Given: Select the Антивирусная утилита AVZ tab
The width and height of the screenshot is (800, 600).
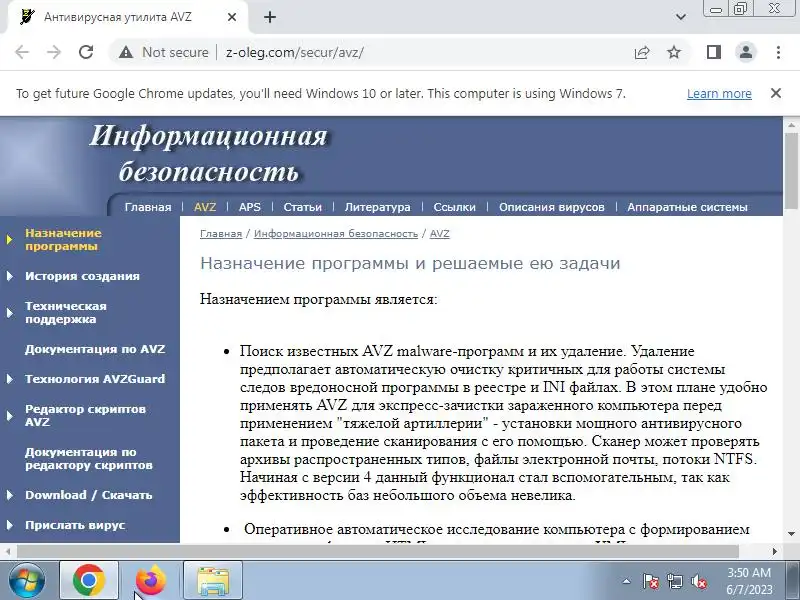Looking at the screenshot, I should [128, 17].
